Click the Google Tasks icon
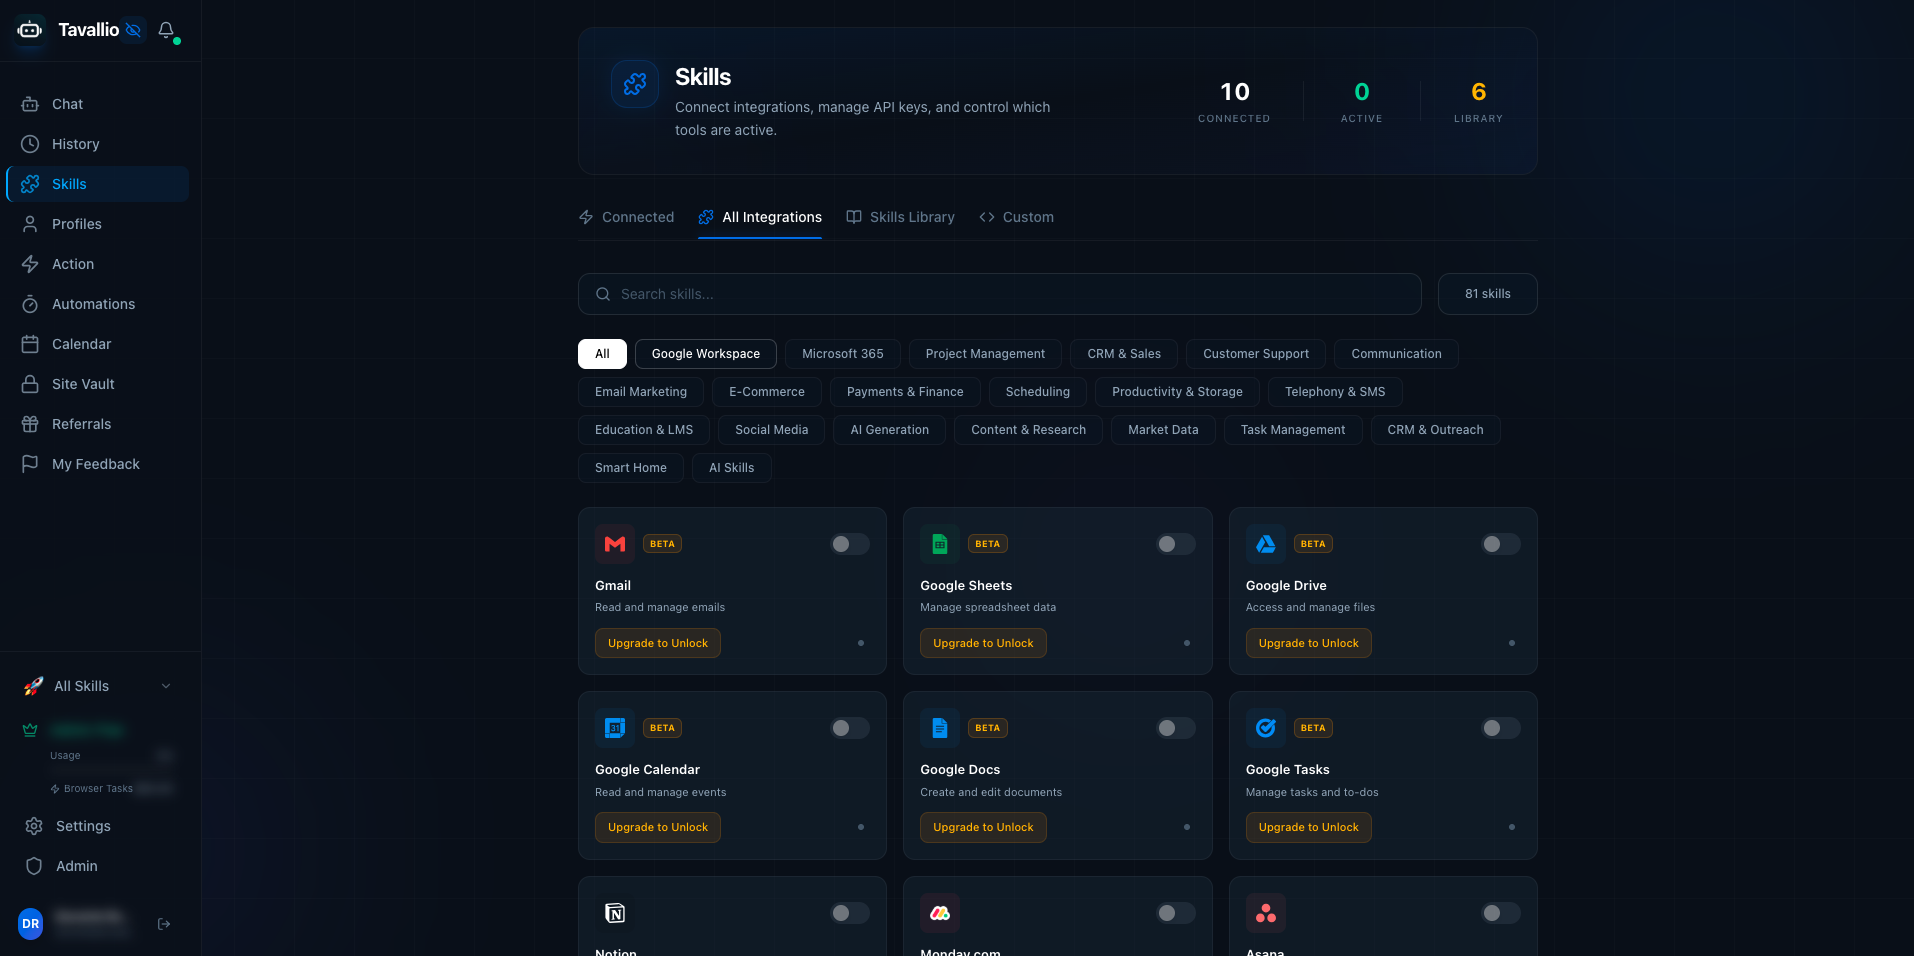This screenshot has width=1914, height=956. coord(1266,728)
